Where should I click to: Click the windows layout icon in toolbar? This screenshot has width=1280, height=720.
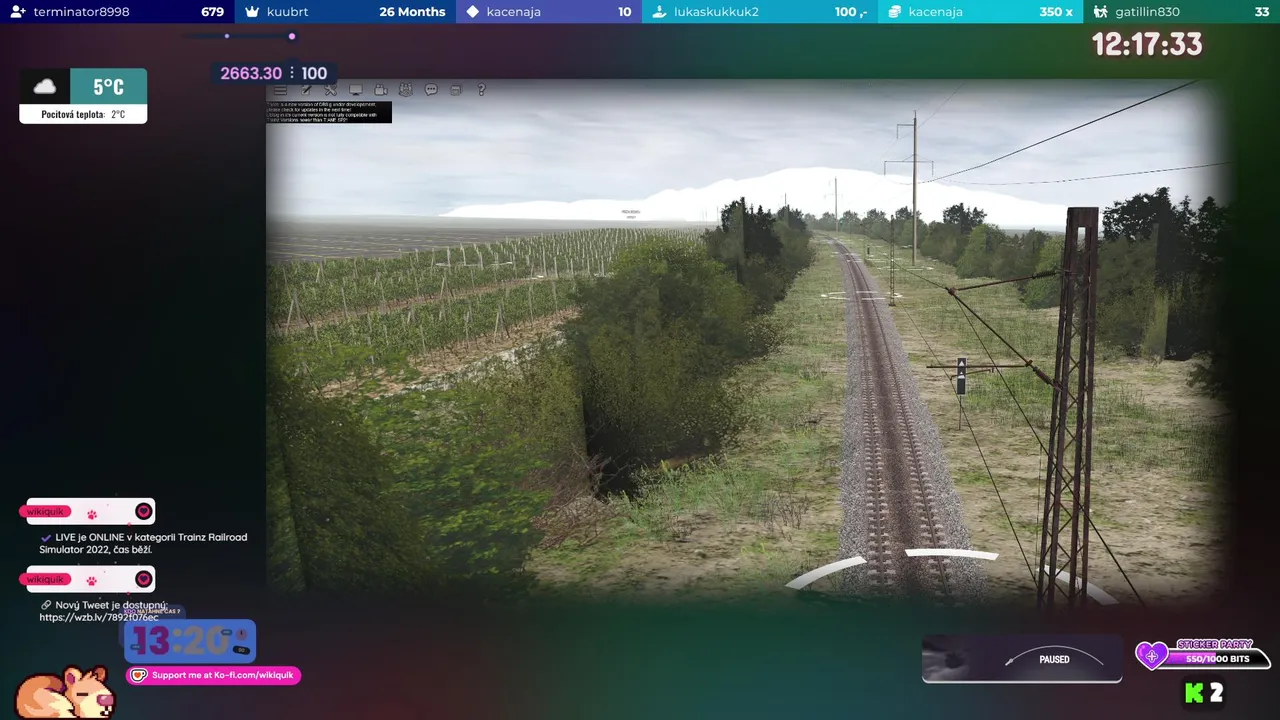pyautogui.click(x=456, y=90)
